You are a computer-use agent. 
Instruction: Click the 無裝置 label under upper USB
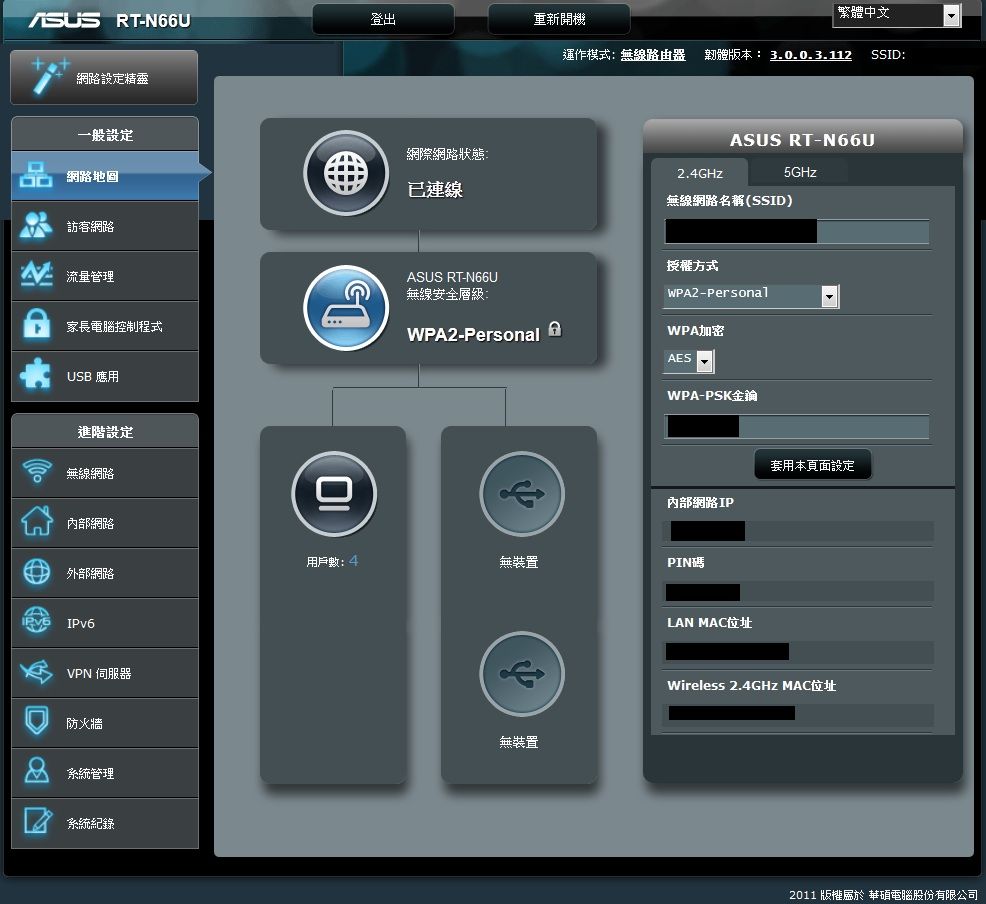tap(519, 562)
